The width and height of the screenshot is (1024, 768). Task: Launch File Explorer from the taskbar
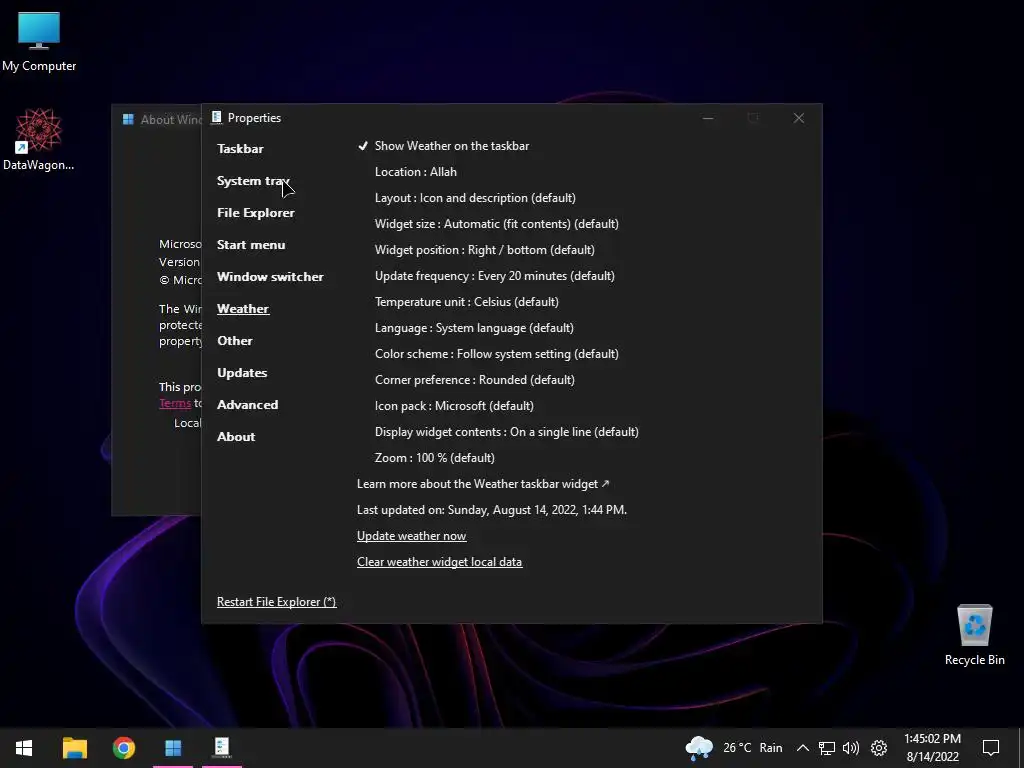pyautogui.click(x=74, y=748)
